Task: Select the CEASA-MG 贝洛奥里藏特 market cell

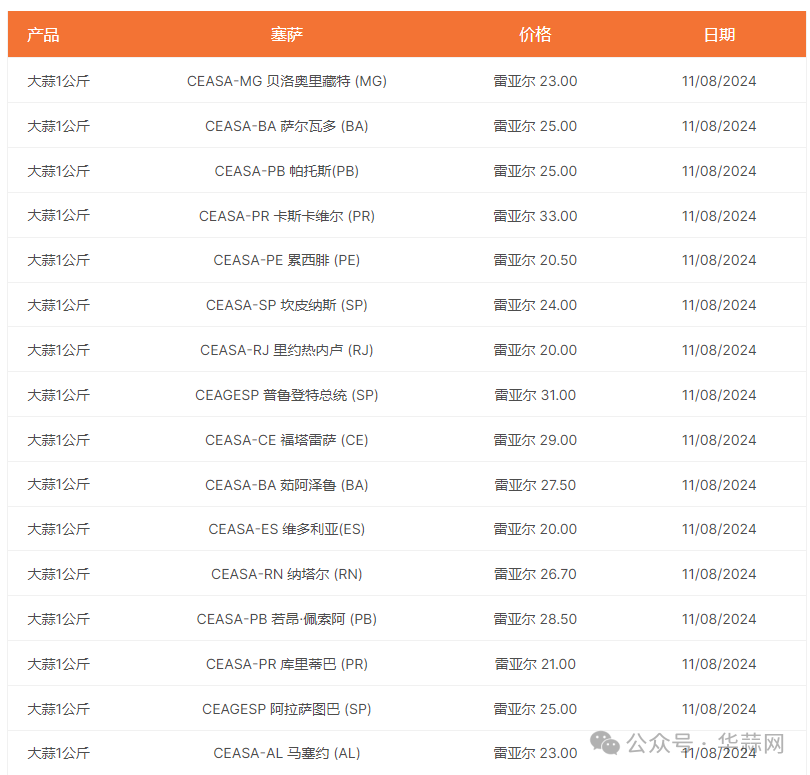Action: (x=286, y=81)
